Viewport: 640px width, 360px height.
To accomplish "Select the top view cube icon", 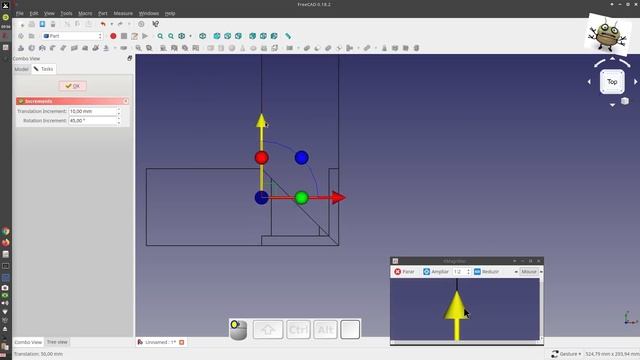I will click(227, 36).
